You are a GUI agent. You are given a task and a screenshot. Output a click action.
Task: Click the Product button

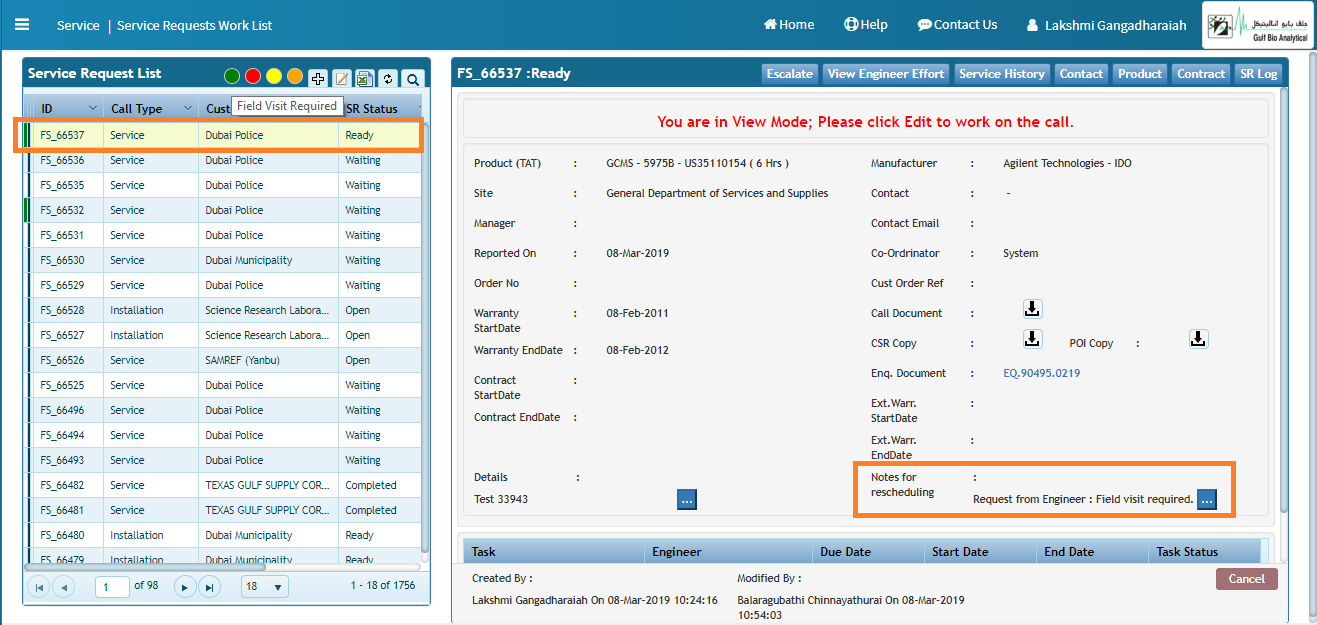(1140, 74)
